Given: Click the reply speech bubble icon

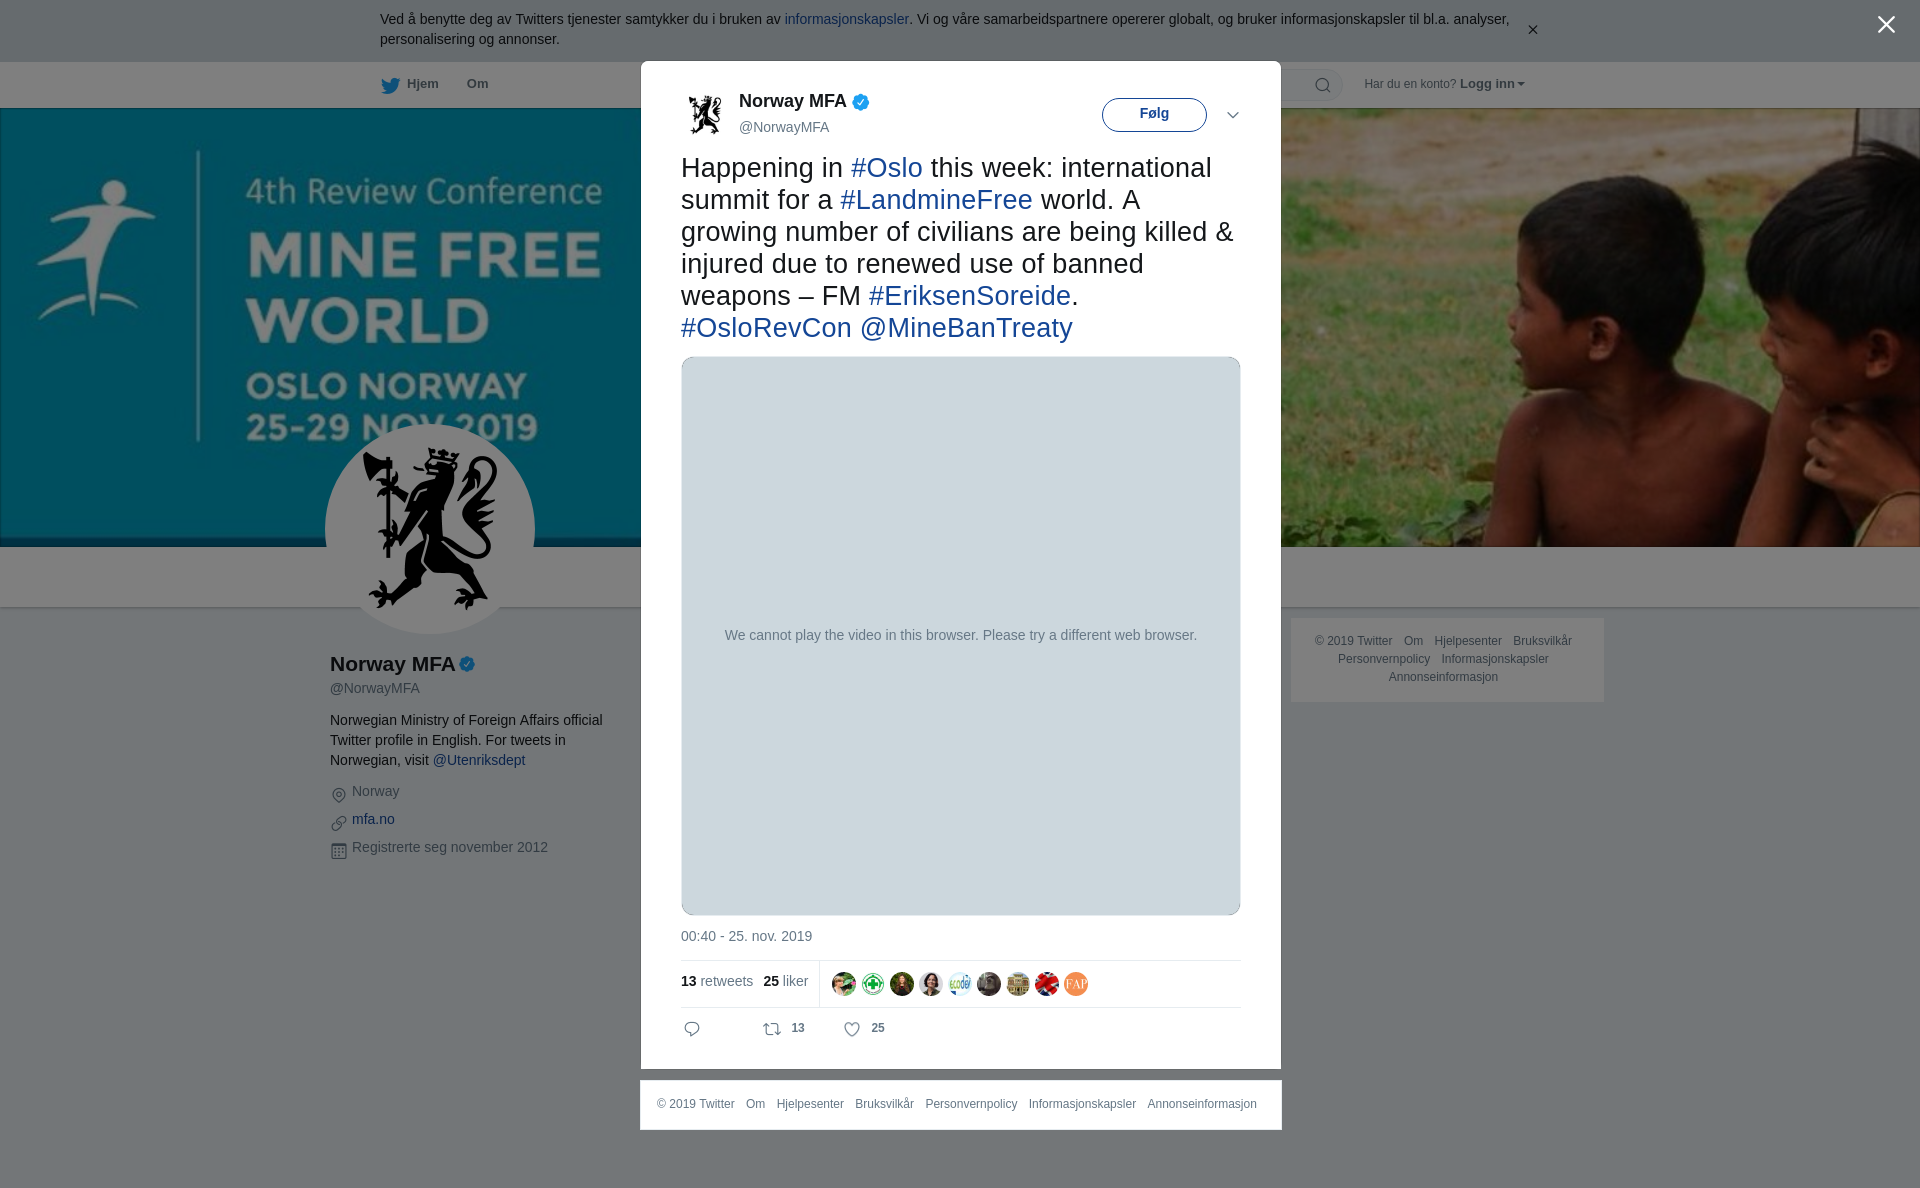Looking at the screenshot, I should coord(692,1029).
